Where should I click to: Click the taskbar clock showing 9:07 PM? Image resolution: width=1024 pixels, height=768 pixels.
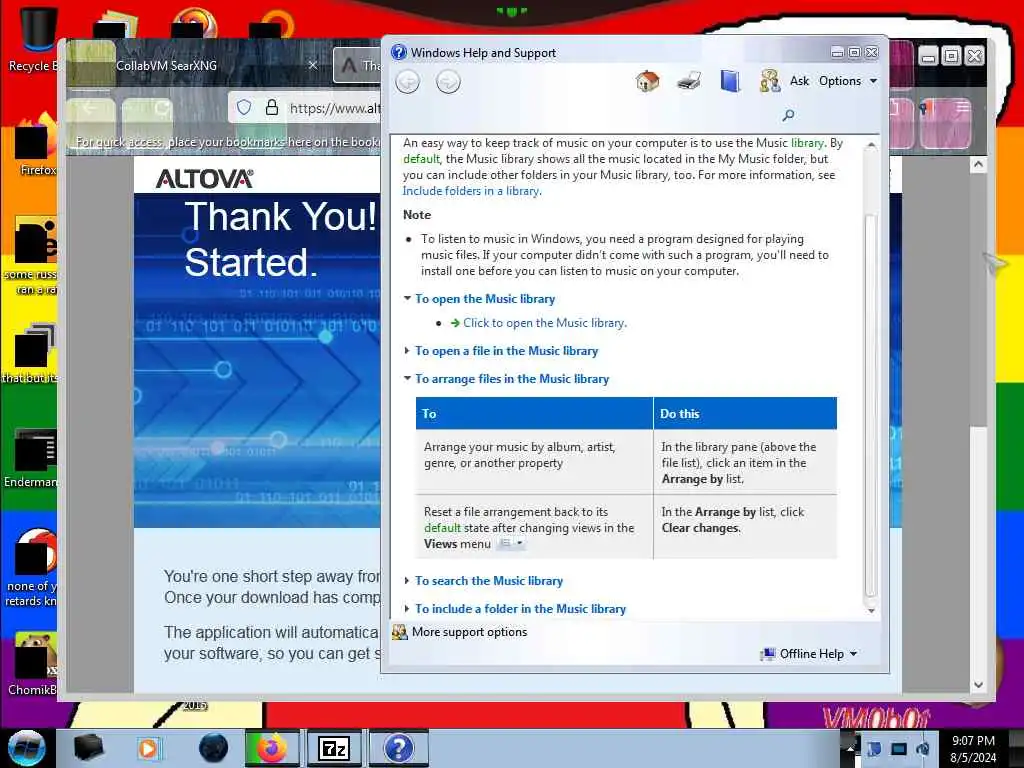973,749
